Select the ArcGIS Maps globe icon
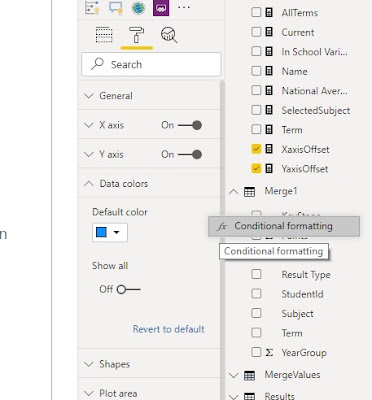 click(x=138, y=7)
